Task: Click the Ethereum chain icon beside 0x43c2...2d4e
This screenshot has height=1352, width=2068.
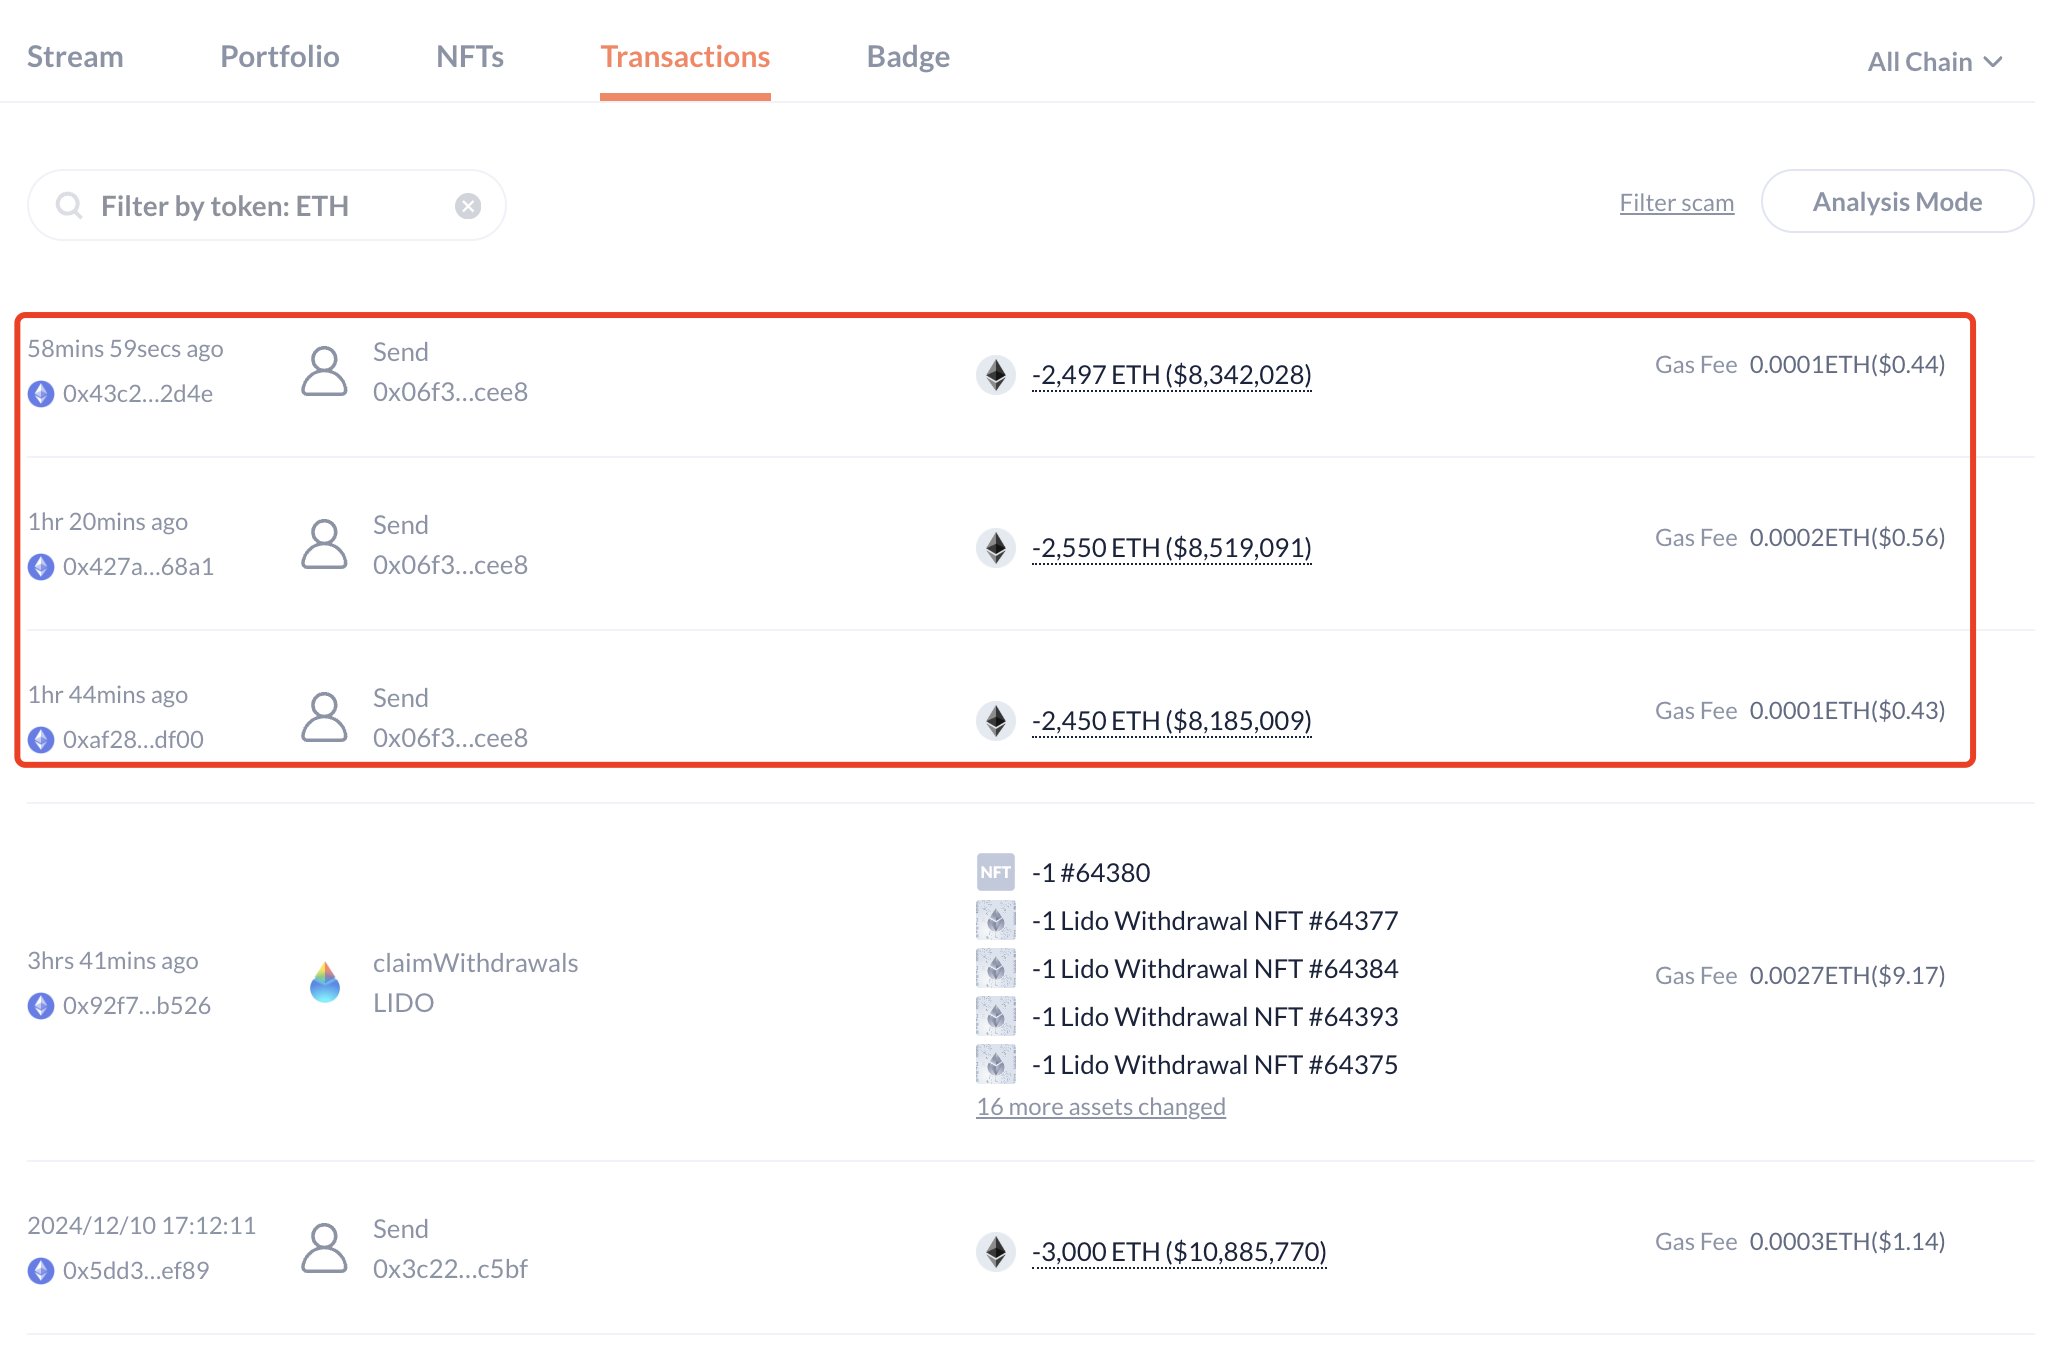Action: coord(41,394)
